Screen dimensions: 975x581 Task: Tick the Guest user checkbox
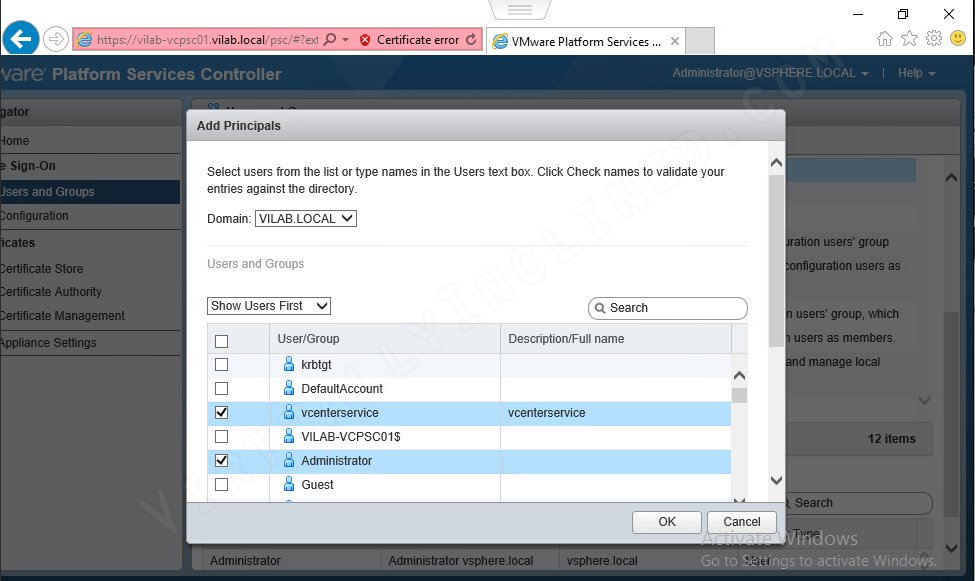[221, 485]
